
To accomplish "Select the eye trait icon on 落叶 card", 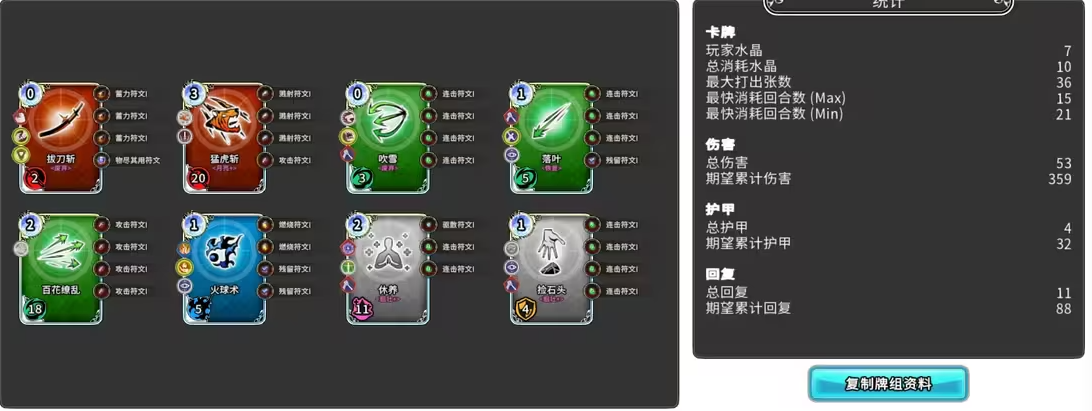I will 512,155.
